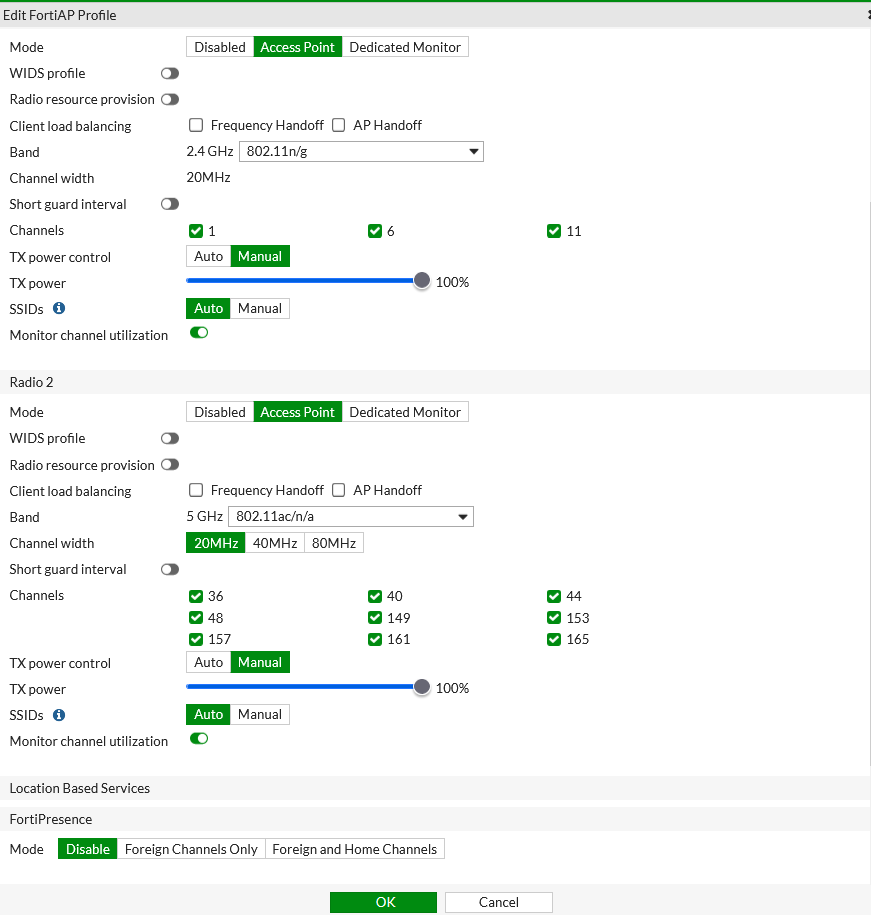Select Foreign Channels Only FortiPresence mode
This screenshot has height=915, width=871.
191,849
